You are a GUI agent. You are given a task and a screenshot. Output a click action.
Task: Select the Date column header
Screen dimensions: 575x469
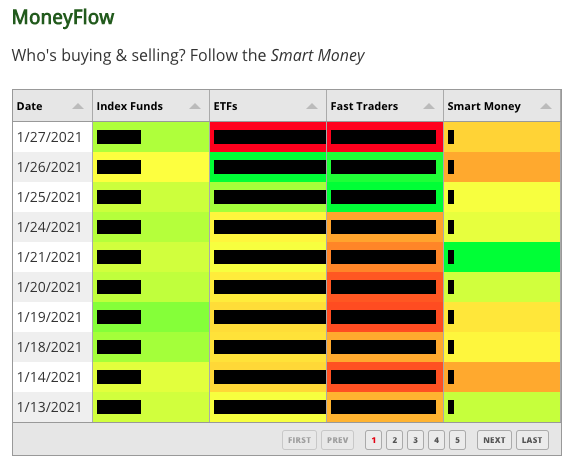pyautogui.click(x=52, y=106)
